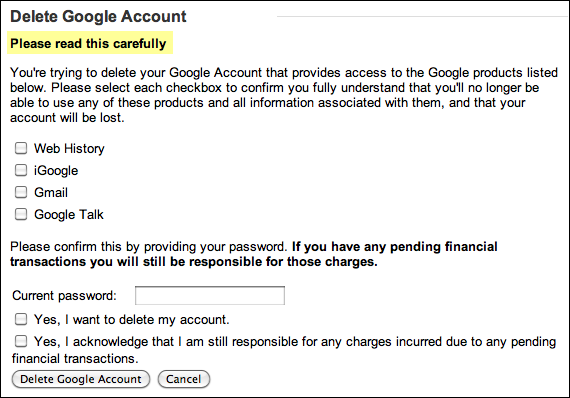Click the 'Web History' label text

pyautogui.click(x=69, y=149)
